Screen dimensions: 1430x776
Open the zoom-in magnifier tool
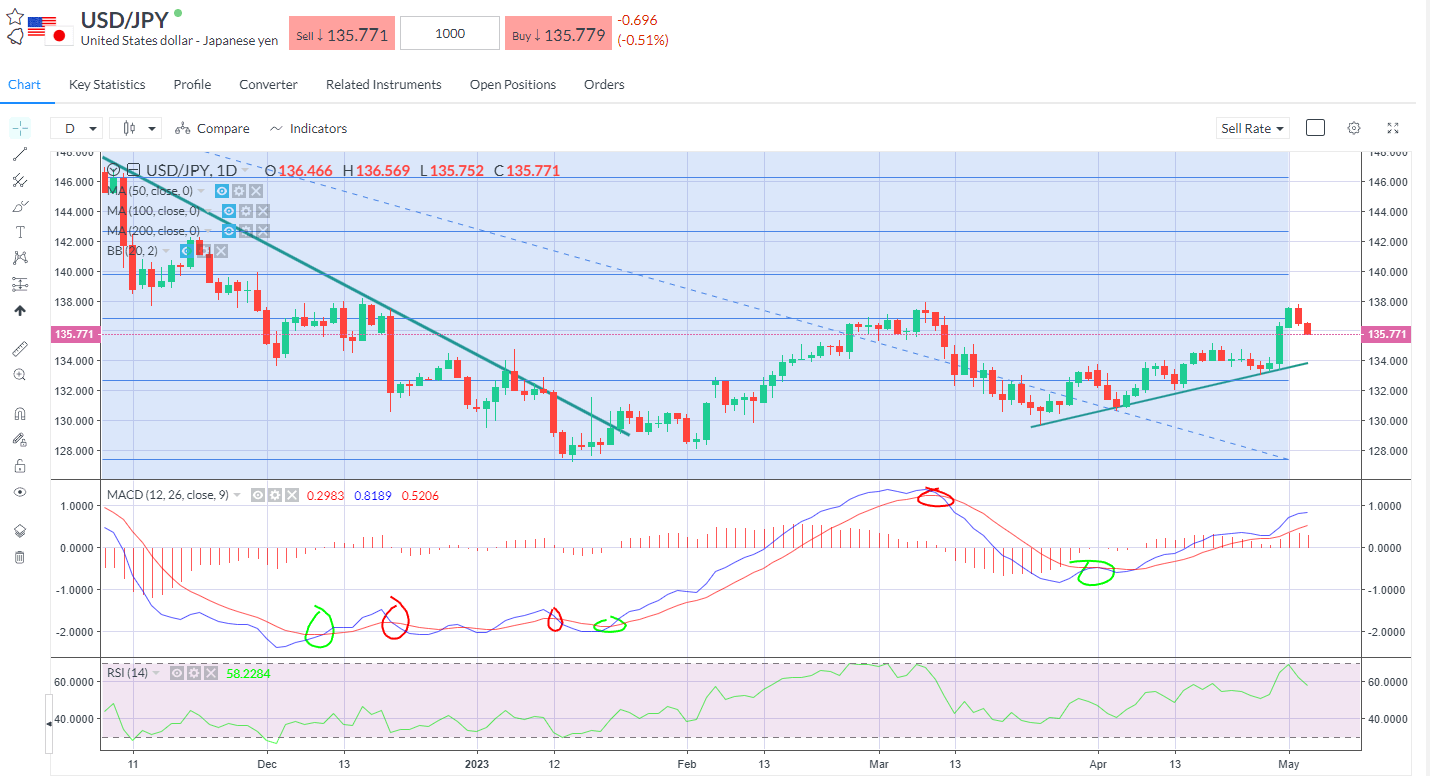20,374
